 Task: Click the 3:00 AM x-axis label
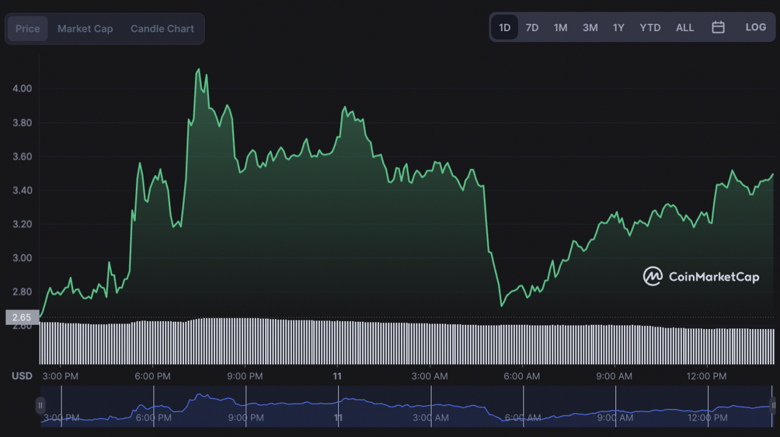[429, 376]
